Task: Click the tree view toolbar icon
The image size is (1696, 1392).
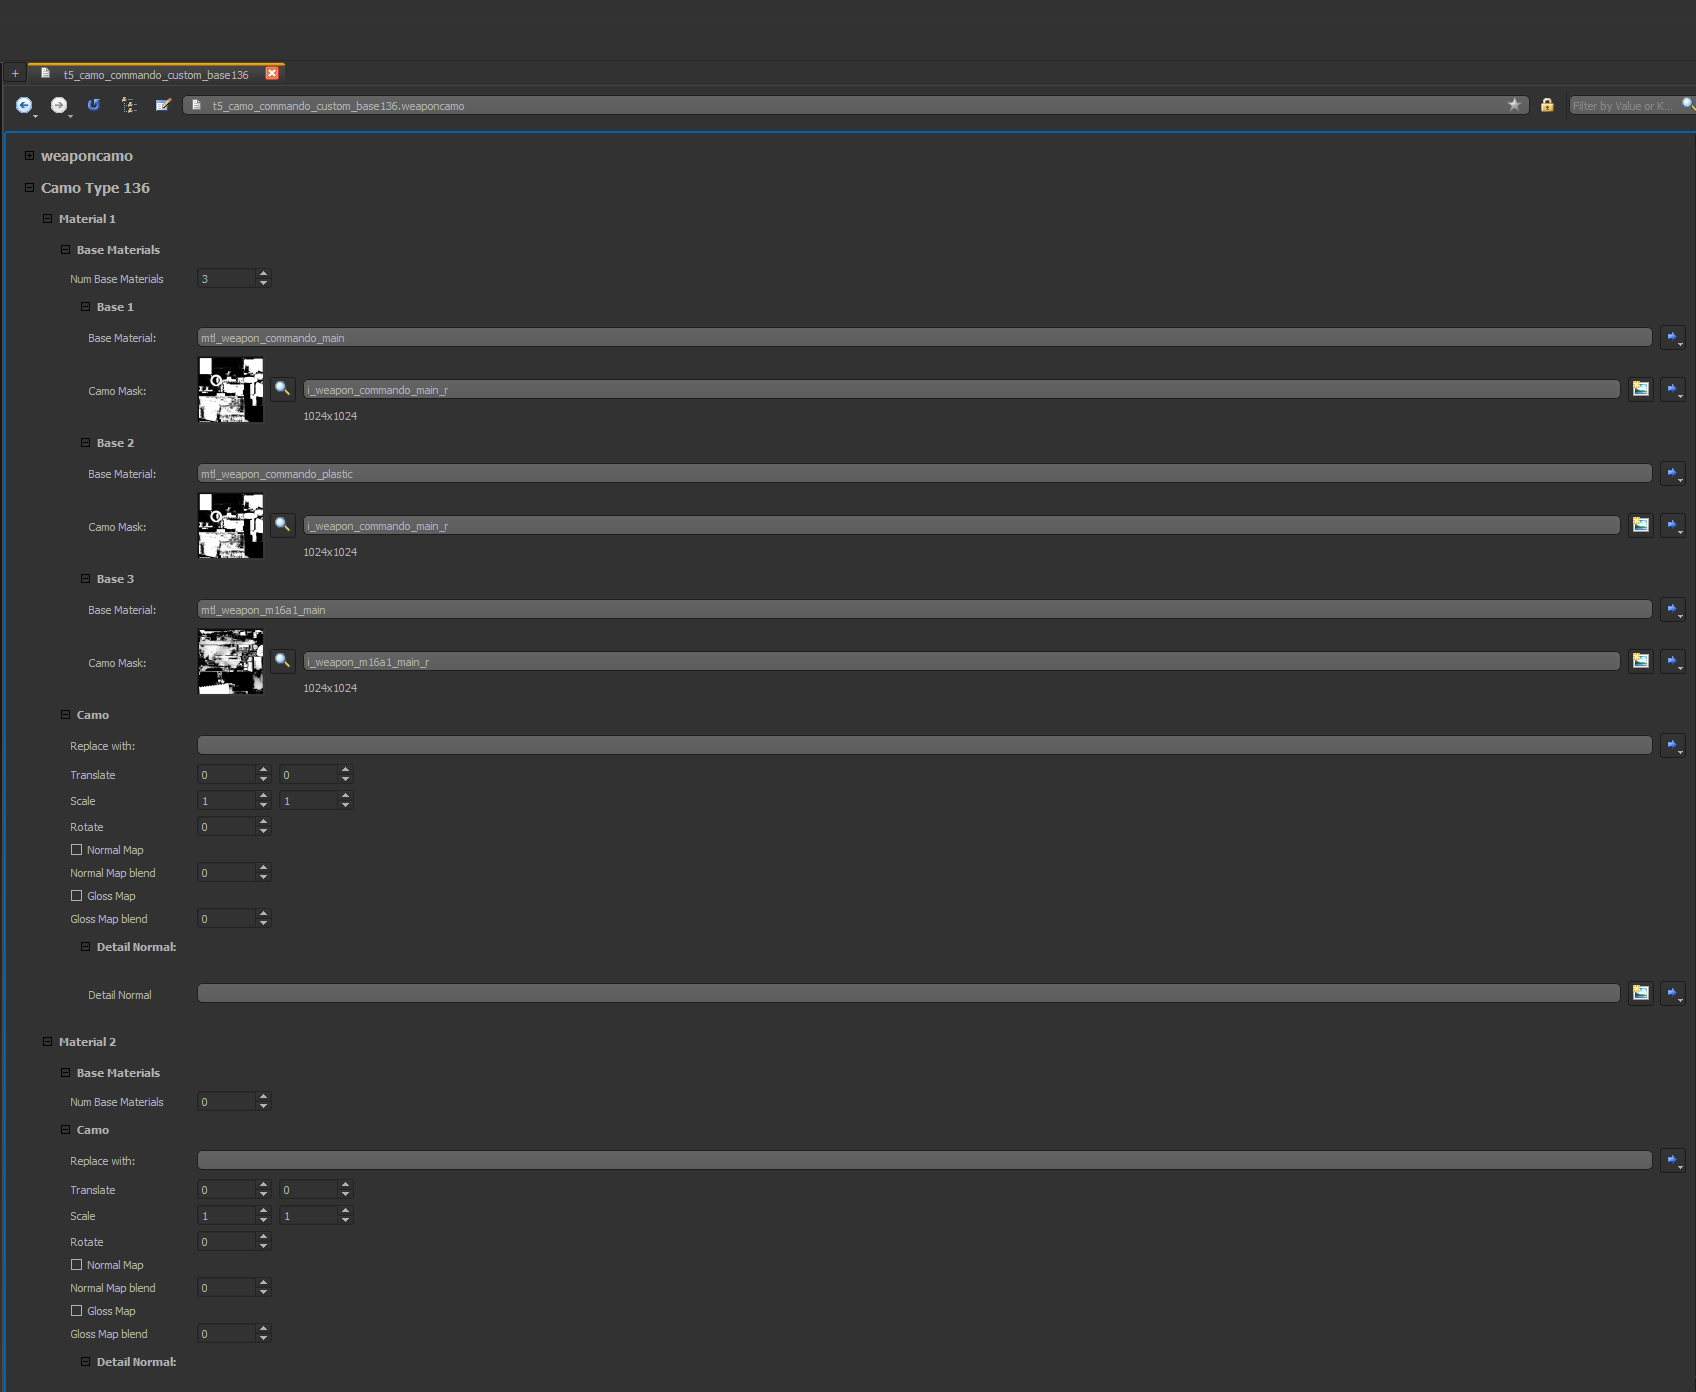Action: point(129,105)
